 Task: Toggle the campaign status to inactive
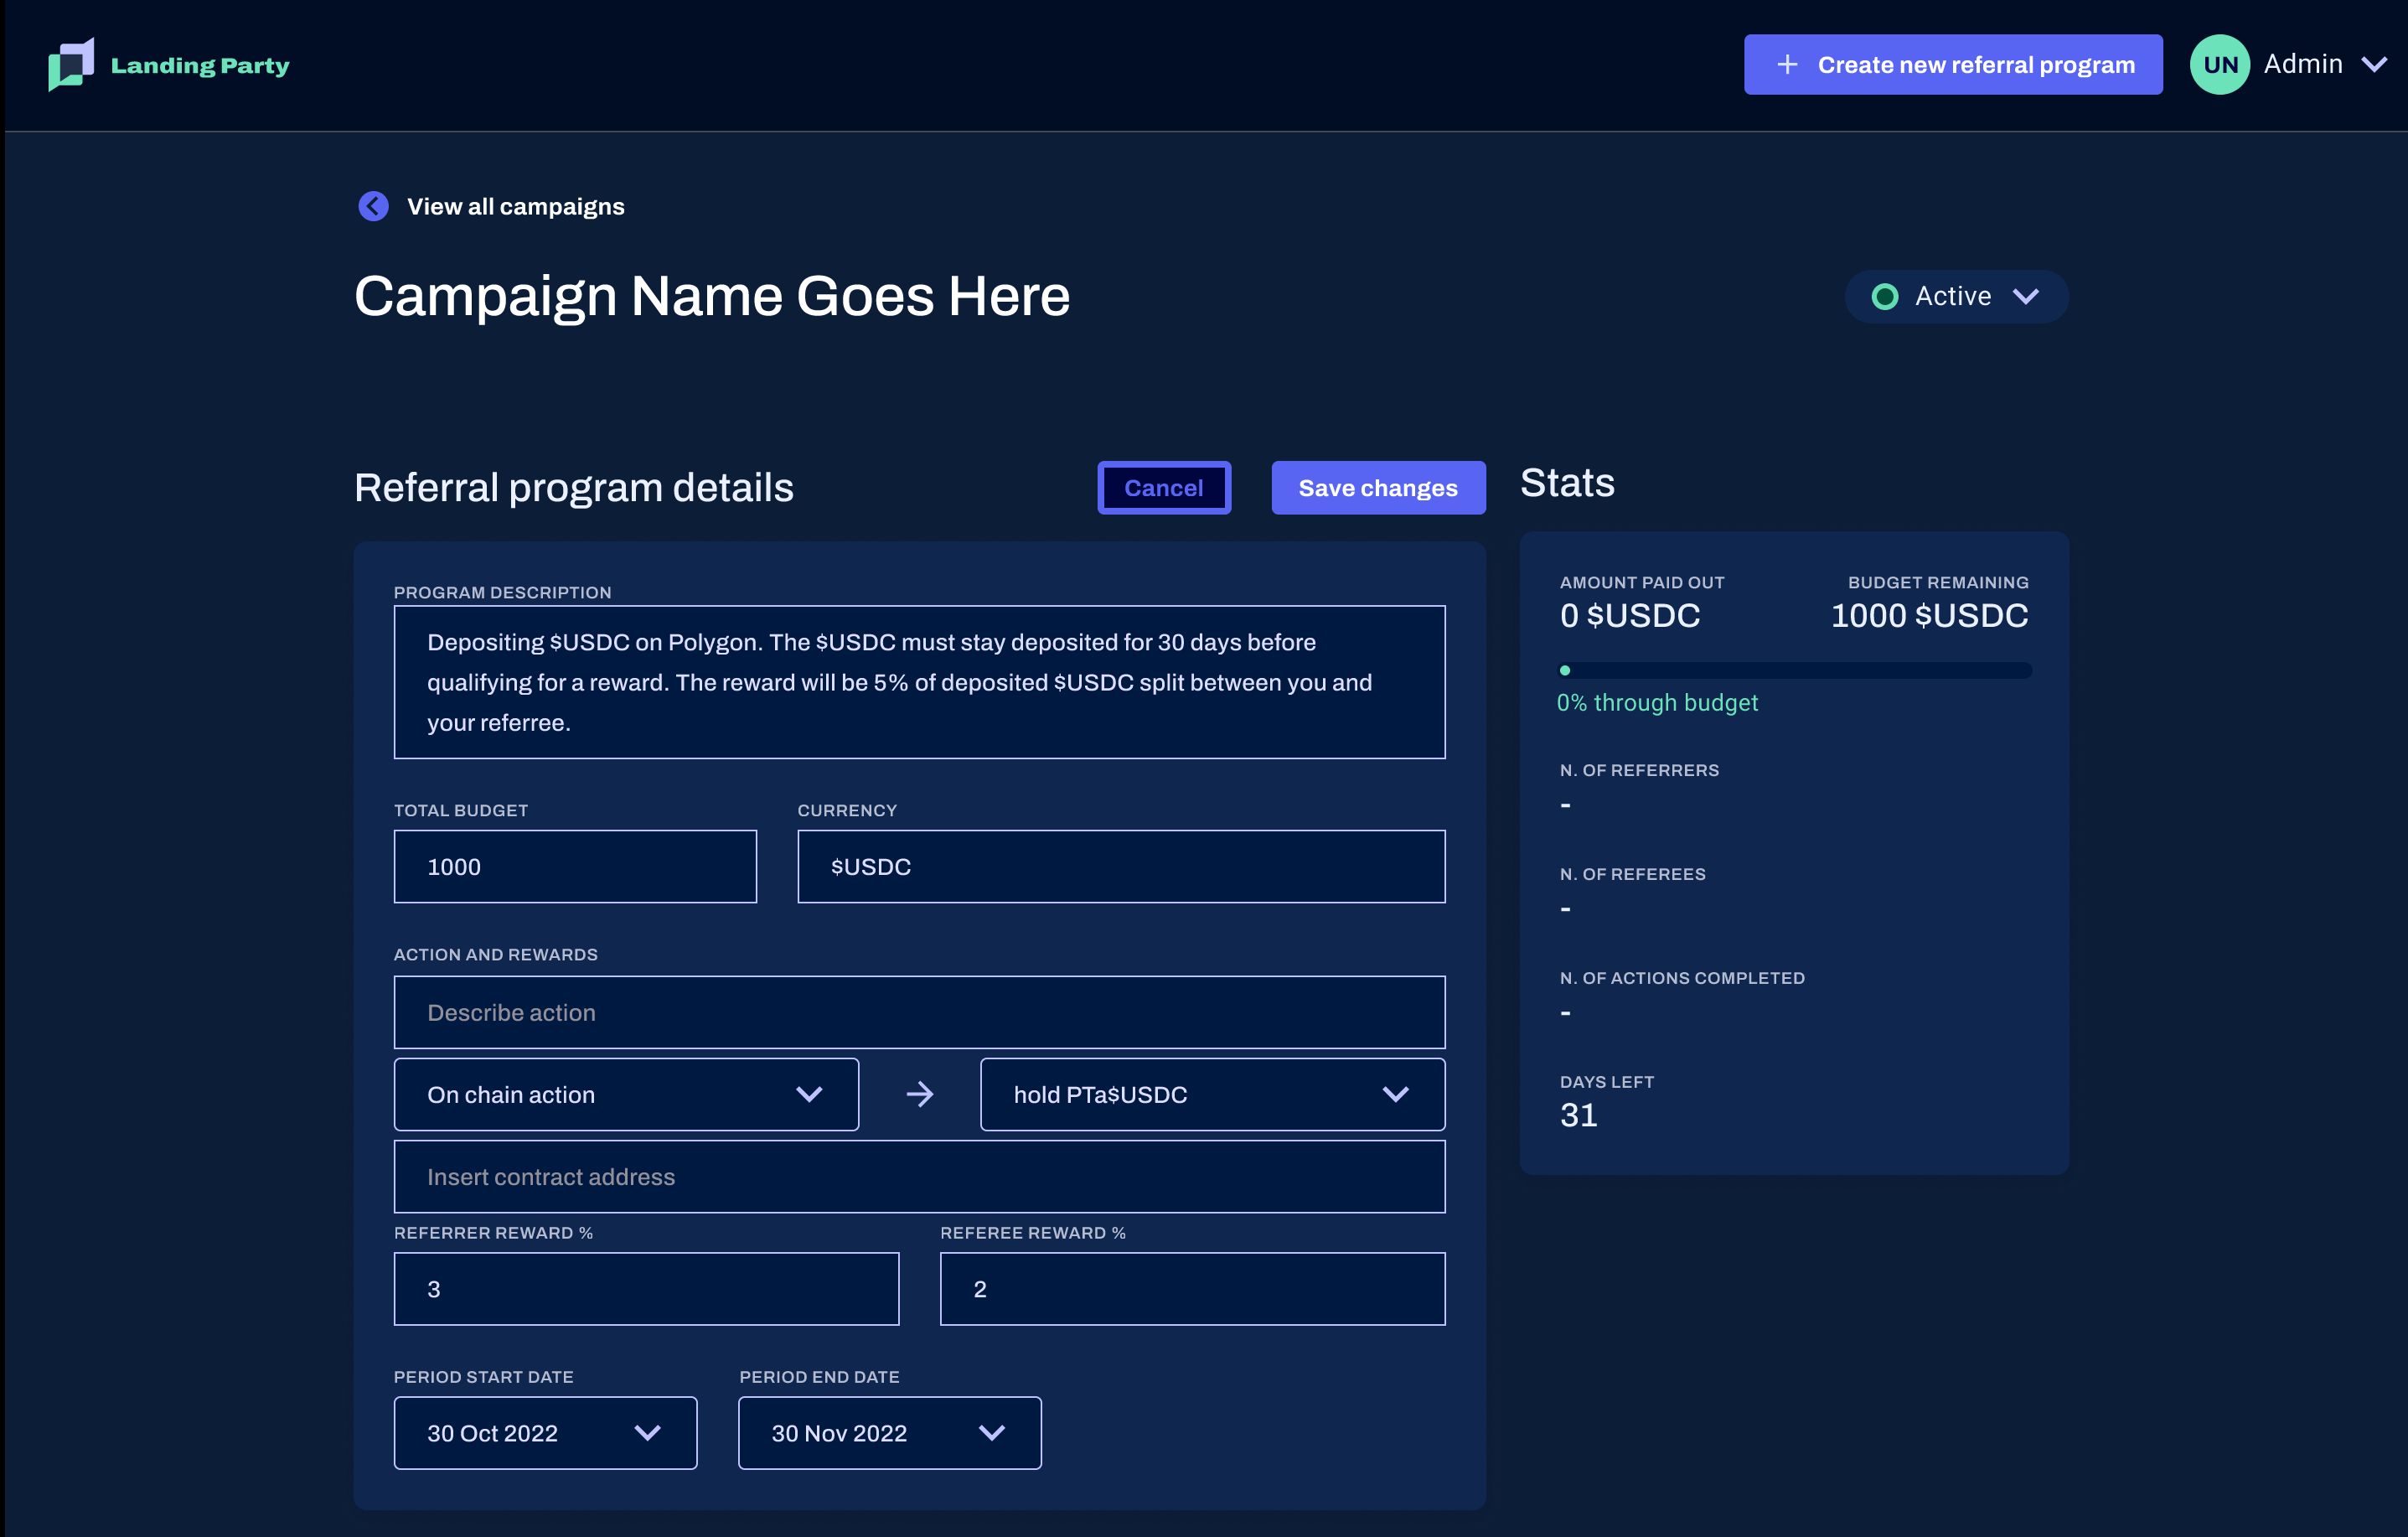[1953, 295]
